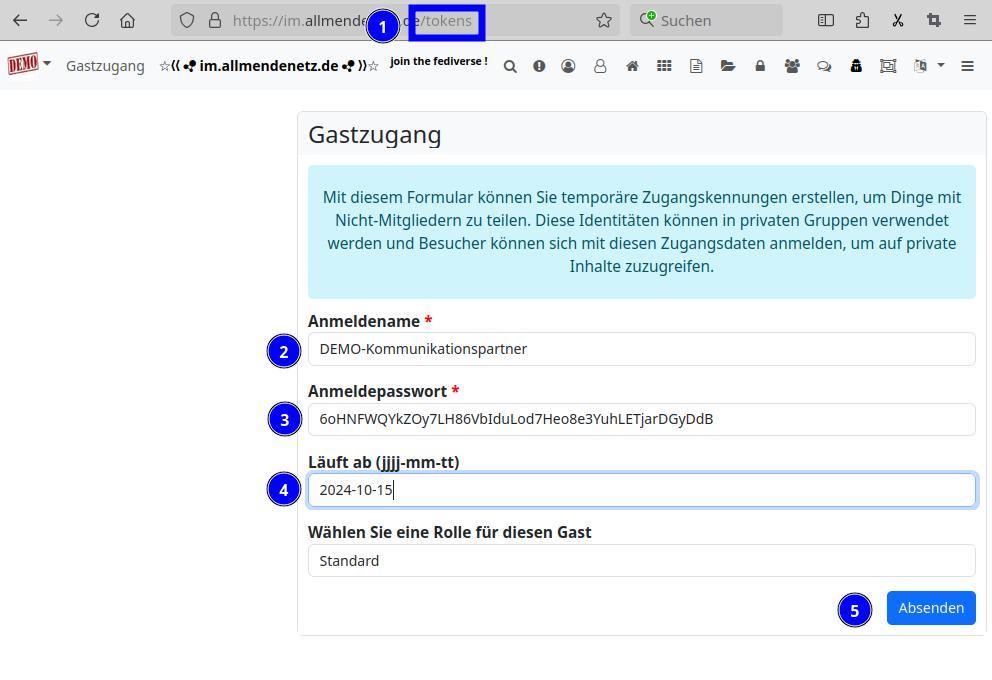Click the exclamation notification icon
Viewport: 992px width, 680px height.
coord(539,66)
